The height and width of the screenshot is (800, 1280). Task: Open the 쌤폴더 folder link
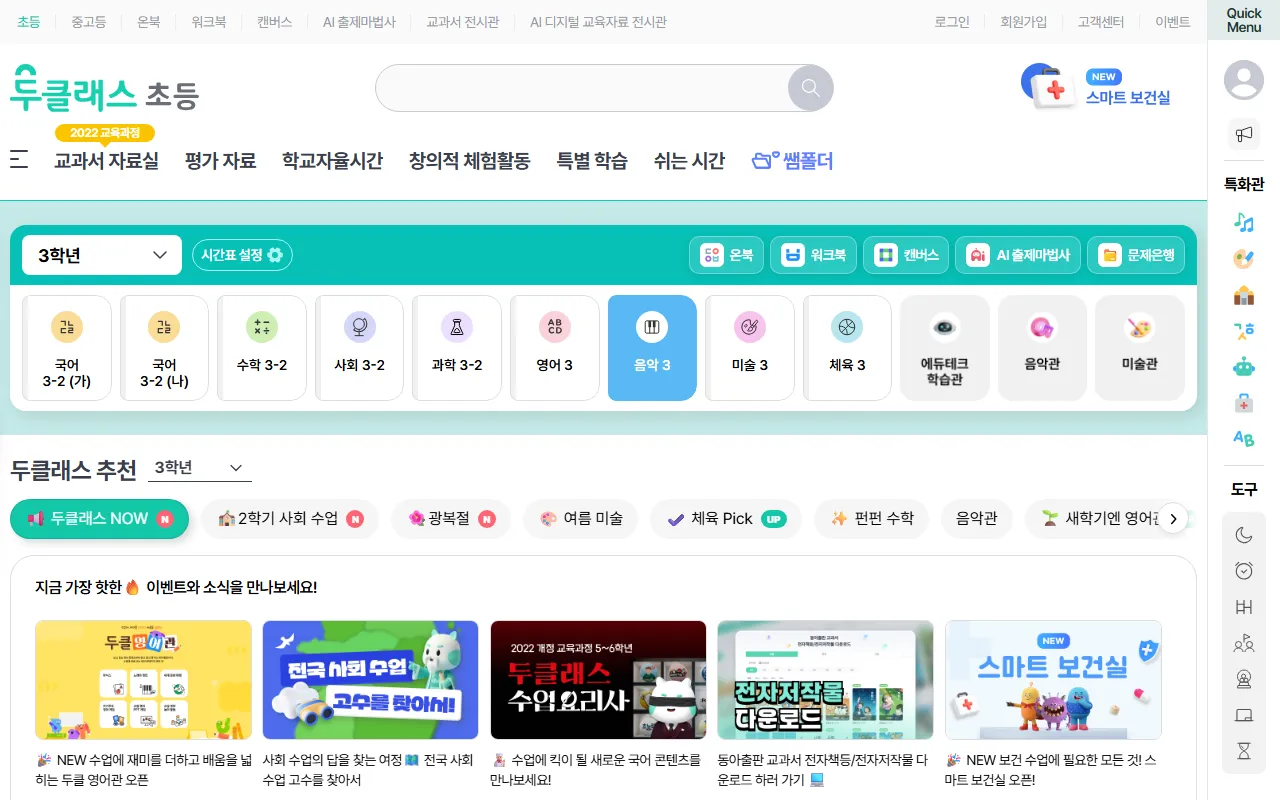[x=792, y=160]
